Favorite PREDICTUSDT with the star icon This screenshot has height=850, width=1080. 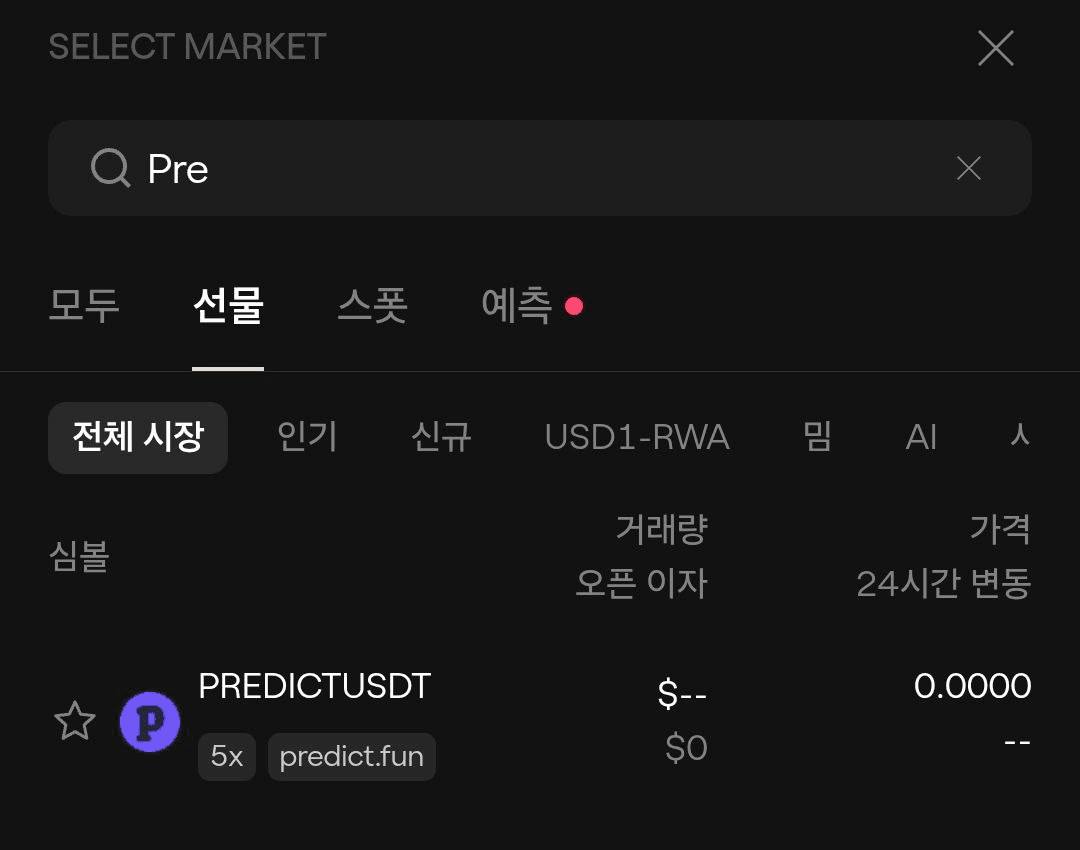pyautogui.click(x=74, y=721)
